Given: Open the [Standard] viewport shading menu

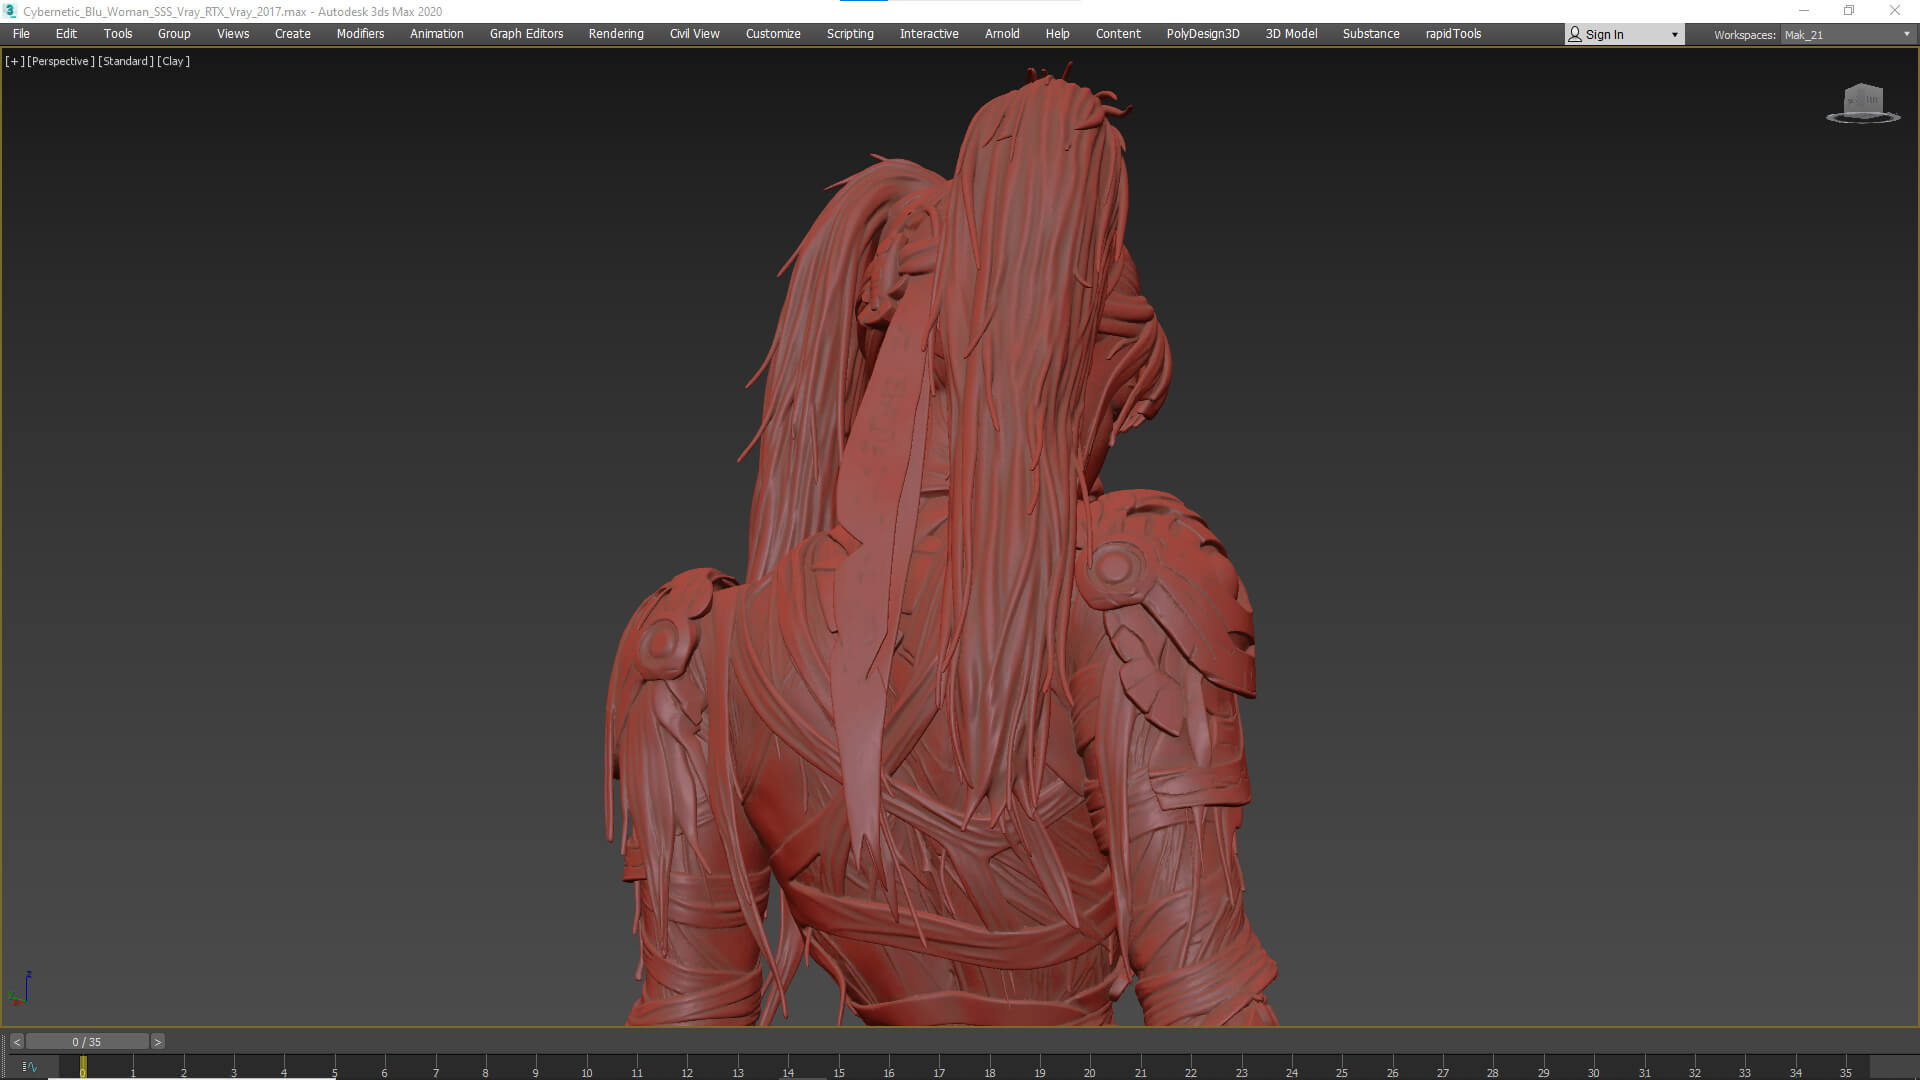Looking at the screenshot, I should click(x=126, y=61).
